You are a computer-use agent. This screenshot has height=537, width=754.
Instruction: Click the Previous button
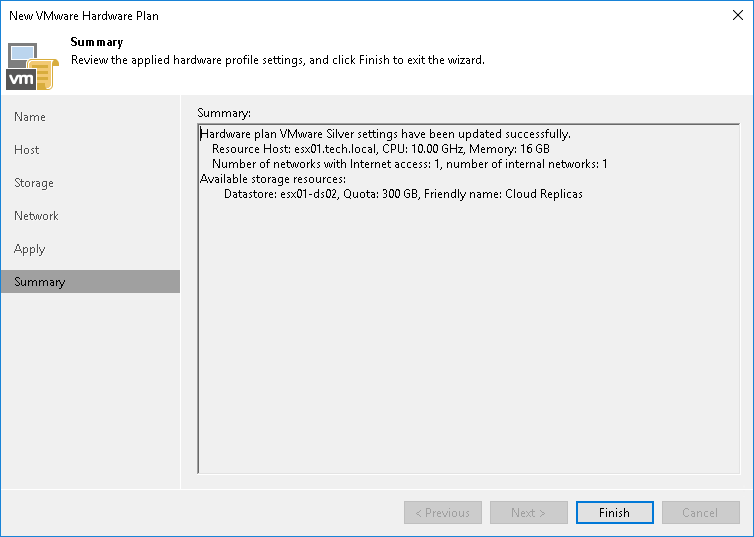(442, 512)
